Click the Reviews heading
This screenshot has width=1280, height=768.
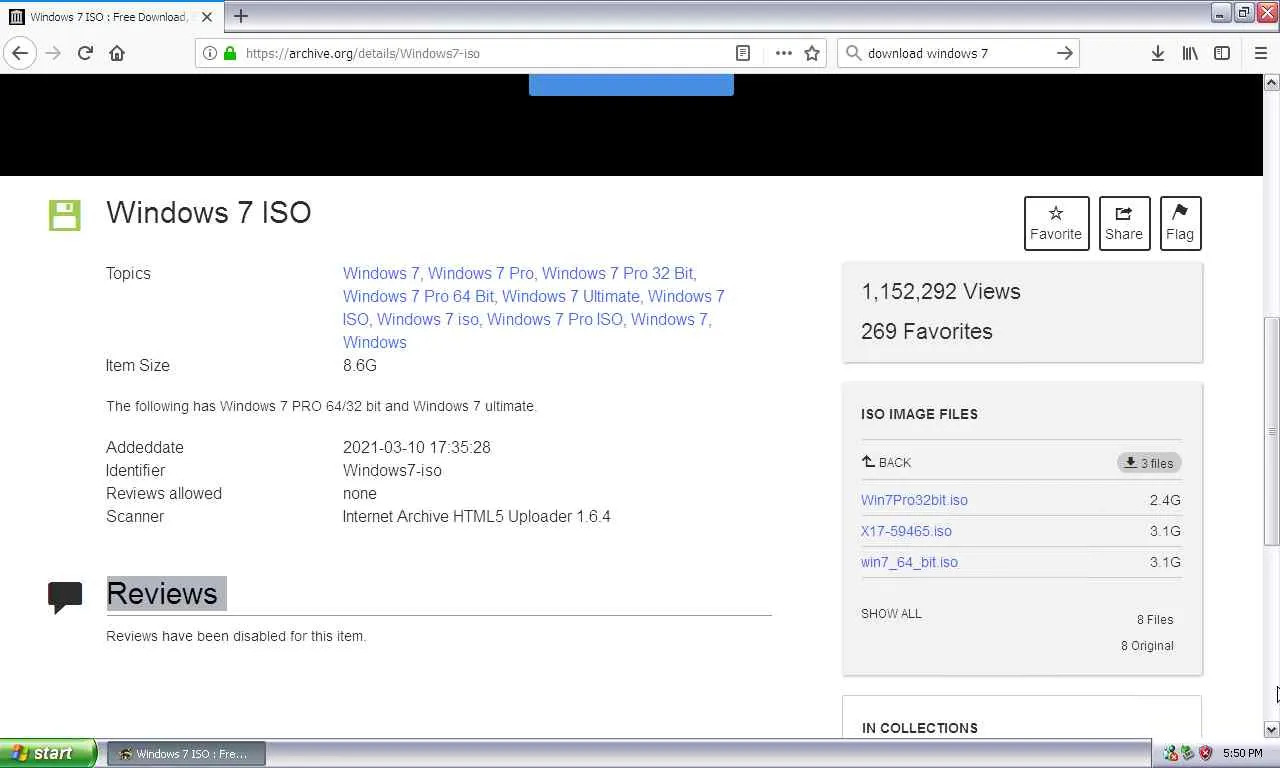click(x=162, y=593)
